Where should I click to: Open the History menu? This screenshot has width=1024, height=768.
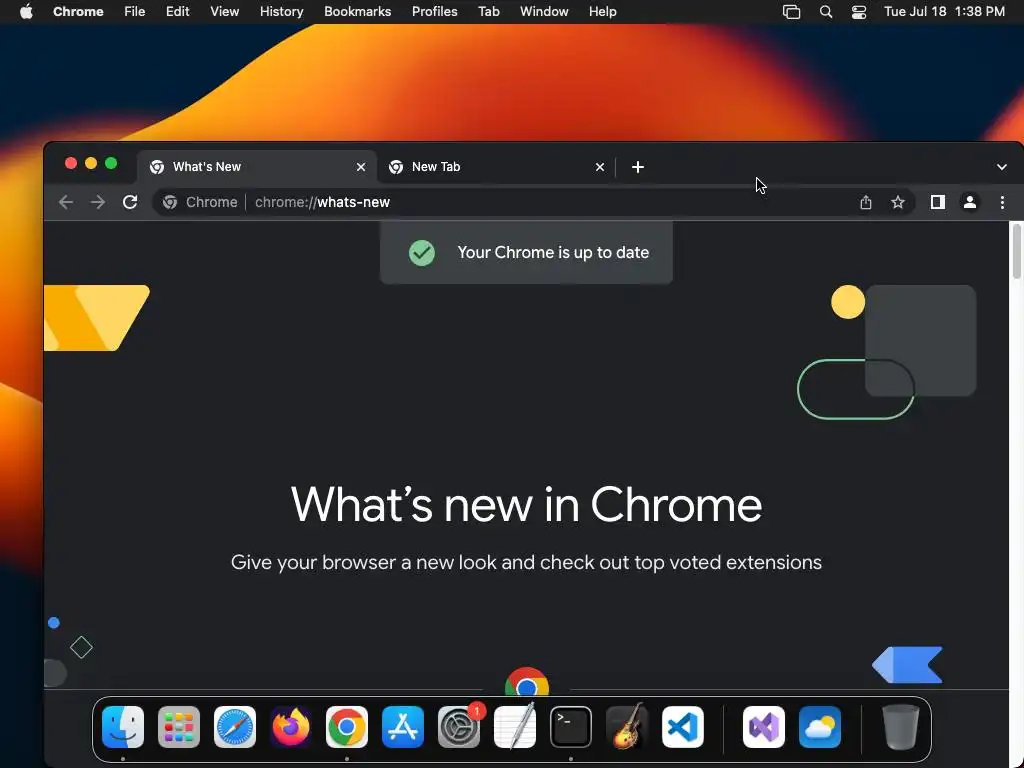tap(281, 12)
